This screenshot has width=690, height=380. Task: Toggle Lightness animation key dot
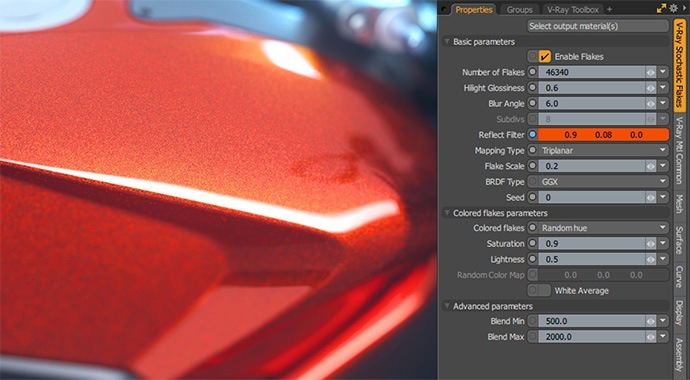[532, 259]
